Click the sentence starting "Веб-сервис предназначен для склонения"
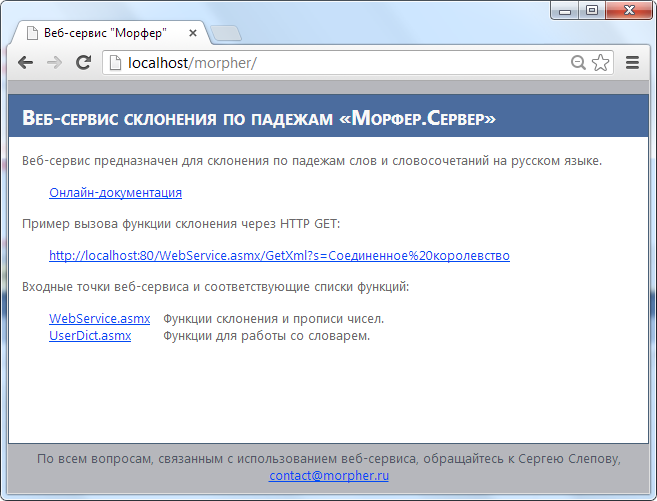 pos(312,161)
